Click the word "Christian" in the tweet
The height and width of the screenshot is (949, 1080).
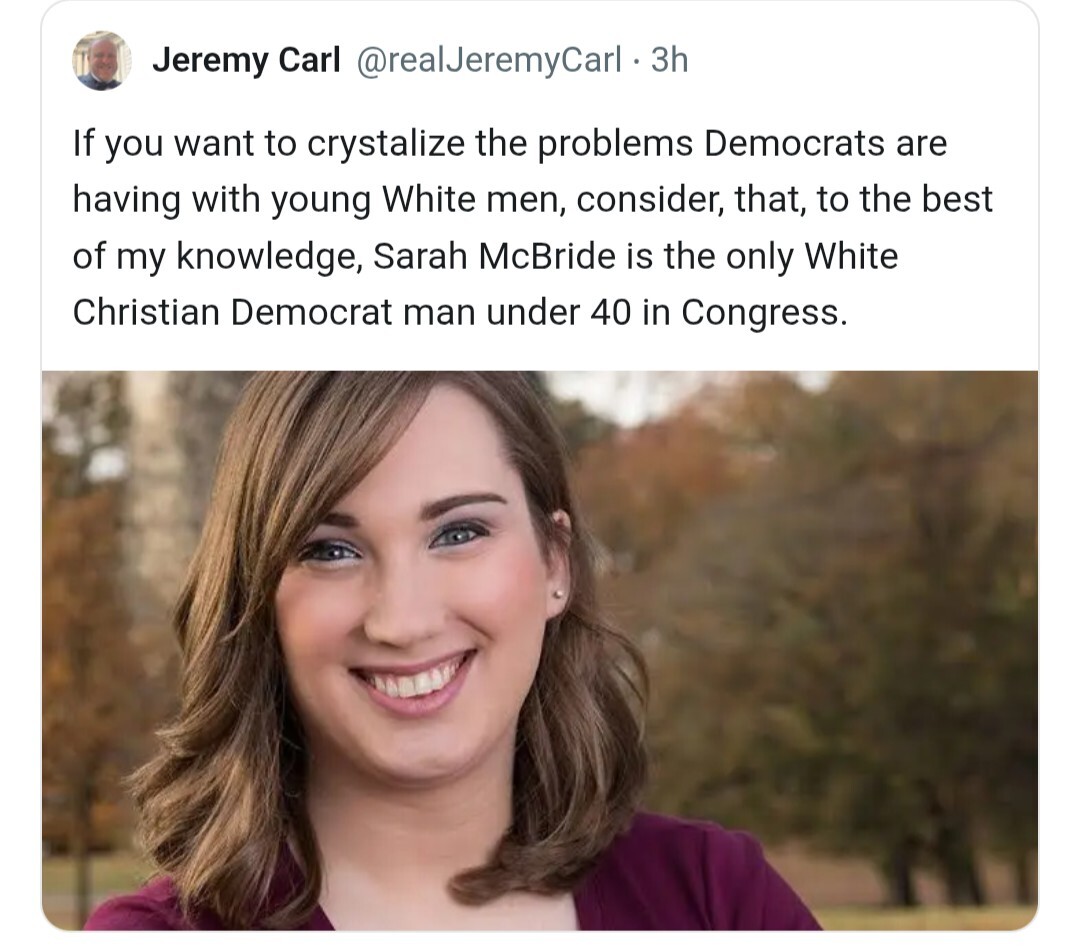coord(146,313)
